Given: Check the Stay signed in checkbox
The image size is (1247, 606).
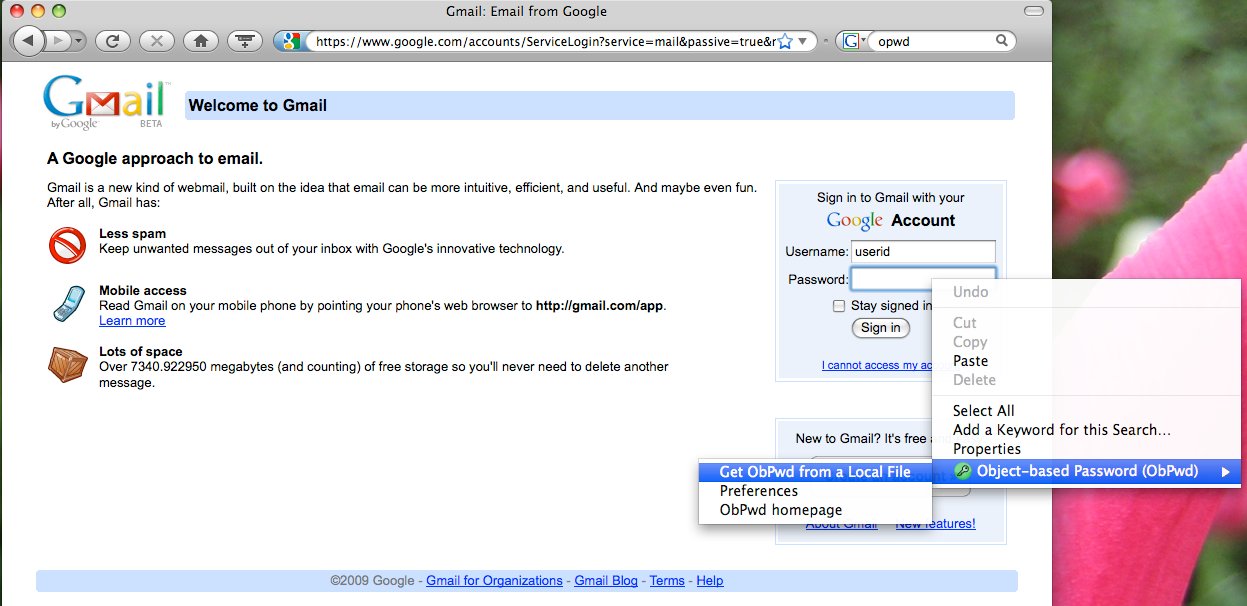Looking at the screenshot, I should pos(839,306).
